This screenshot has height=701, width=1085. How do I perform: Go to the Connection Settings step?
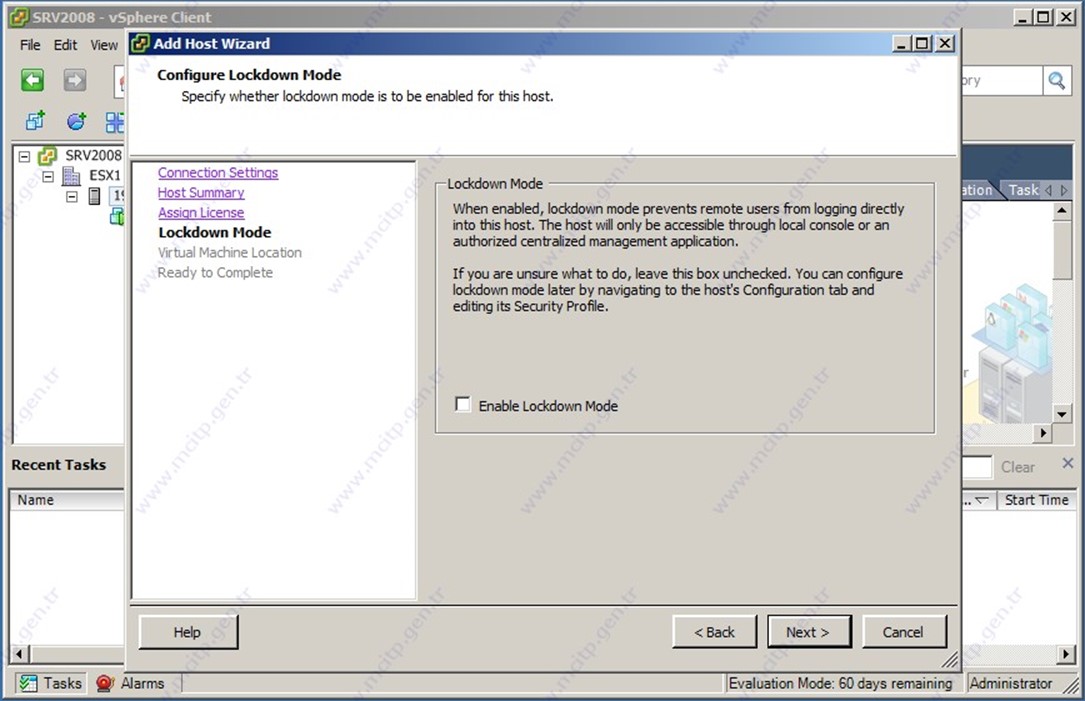pyautogui.click(x=218, y=172)
